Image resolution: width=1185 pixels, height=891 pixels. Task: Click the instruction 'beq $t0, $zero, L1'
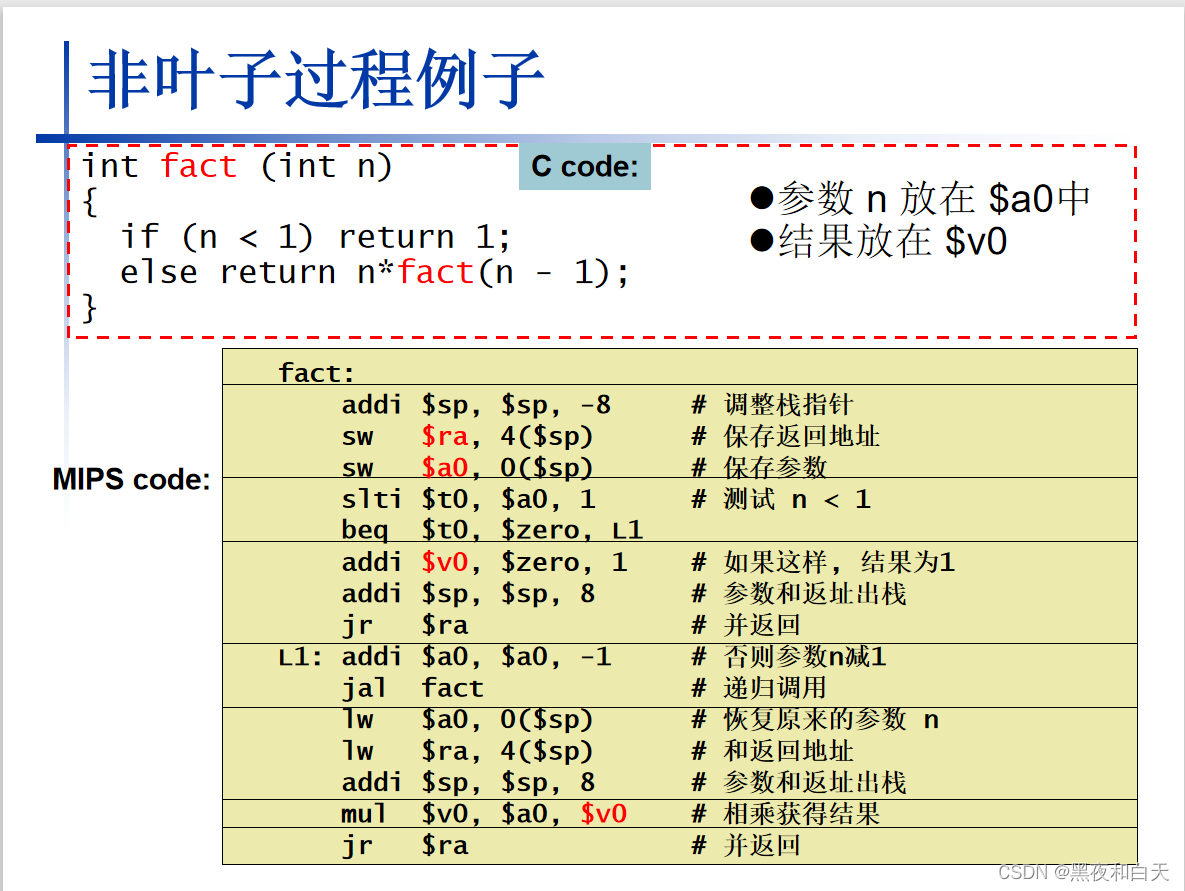tap(492, 531)
